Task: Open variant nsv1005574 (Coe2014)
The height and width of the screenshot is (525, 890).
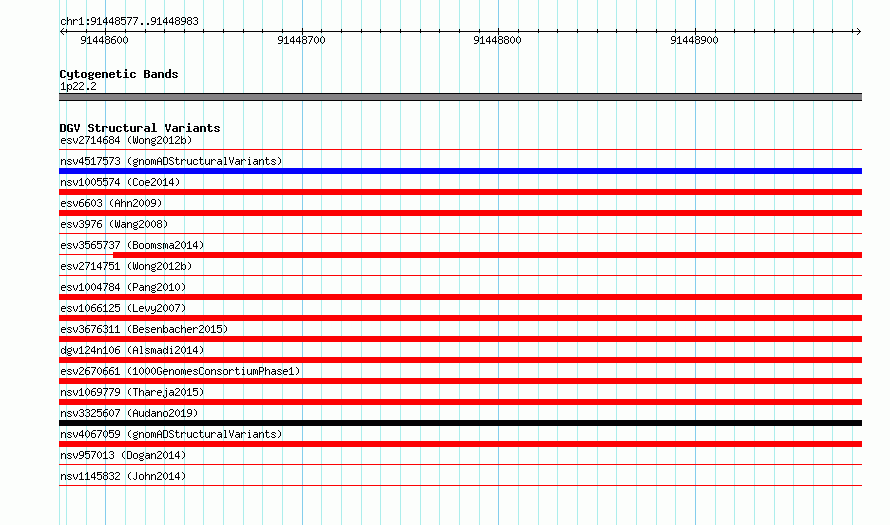Action: click(x=120, y=182)
